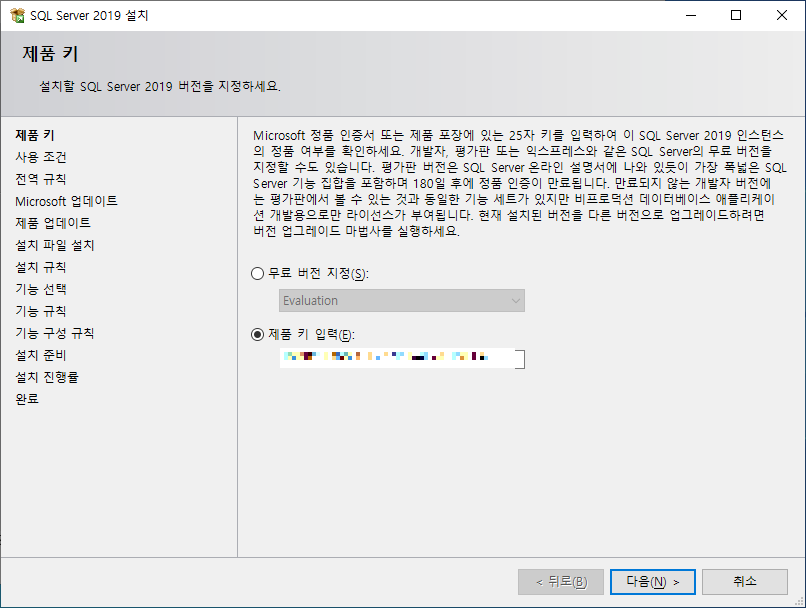Click the 취소 cancel button
Screen dimensions: 806x608
pyautogui.click(x=745, y=582)
